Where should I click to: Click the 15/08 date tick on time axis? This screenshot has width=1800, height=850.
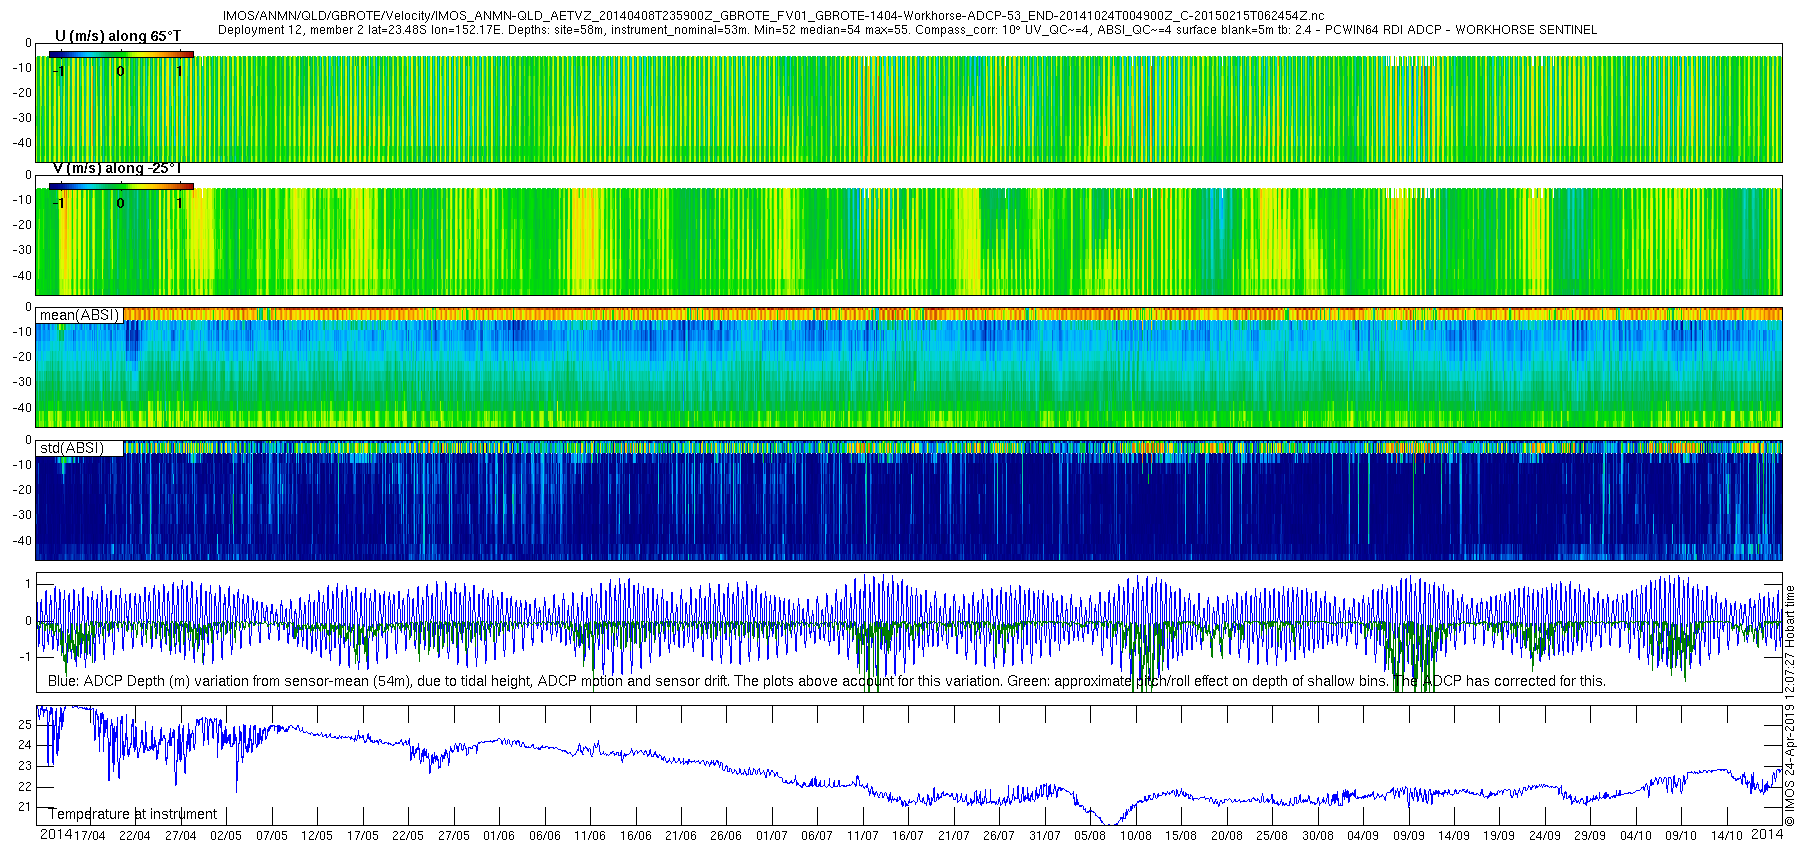pos(1181,836)
